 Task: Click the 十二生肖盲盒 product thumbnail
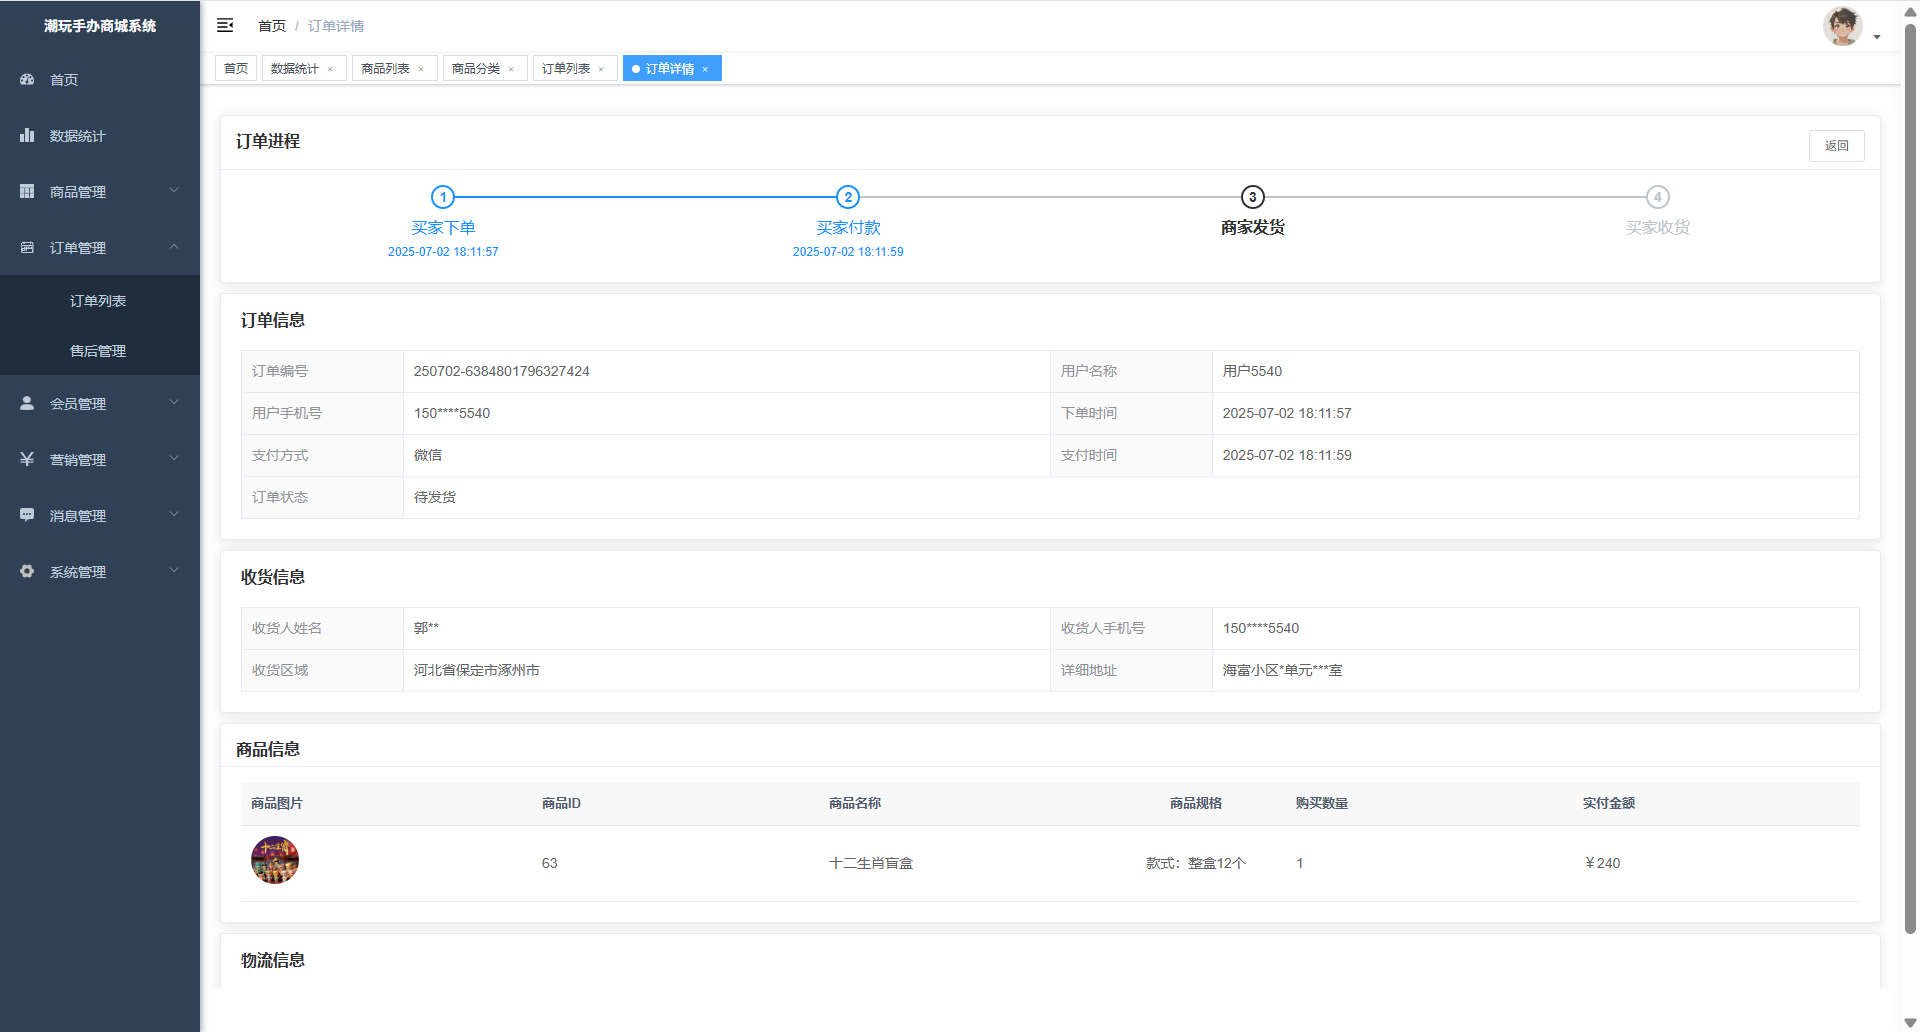tap(275, 861)
